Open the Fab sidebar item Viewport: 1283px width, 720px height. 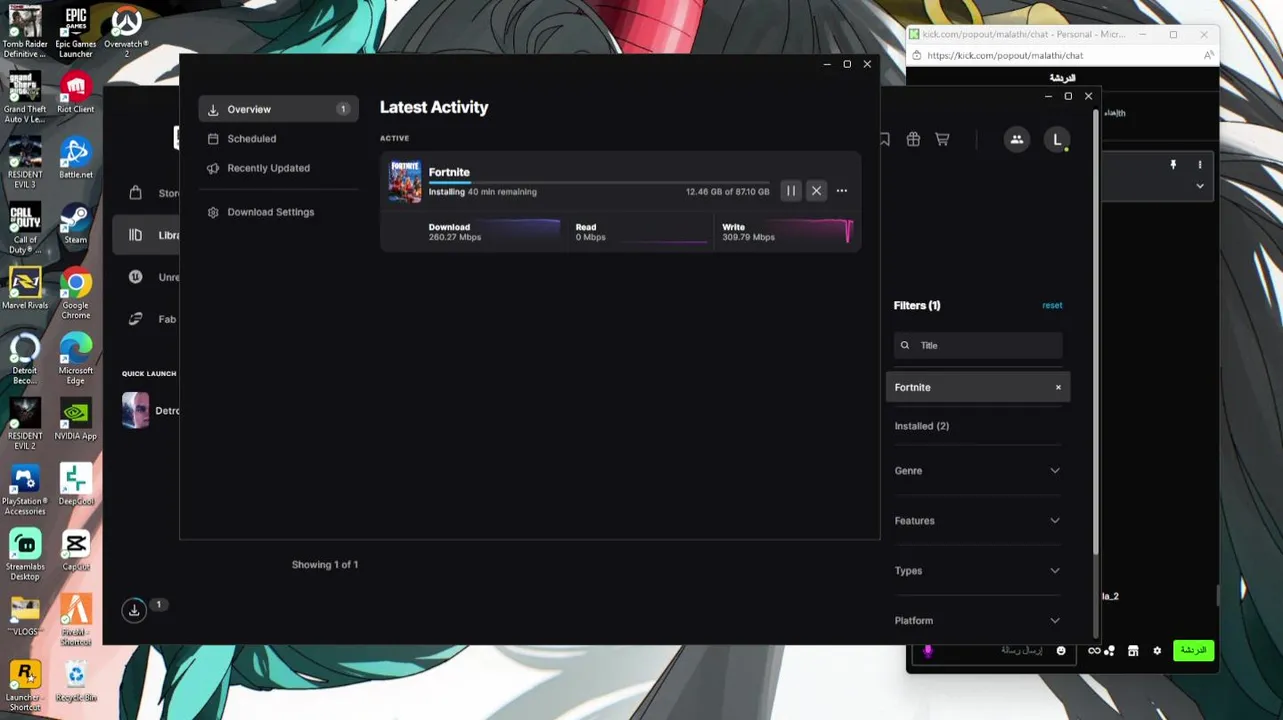click(x=153, y=319)
